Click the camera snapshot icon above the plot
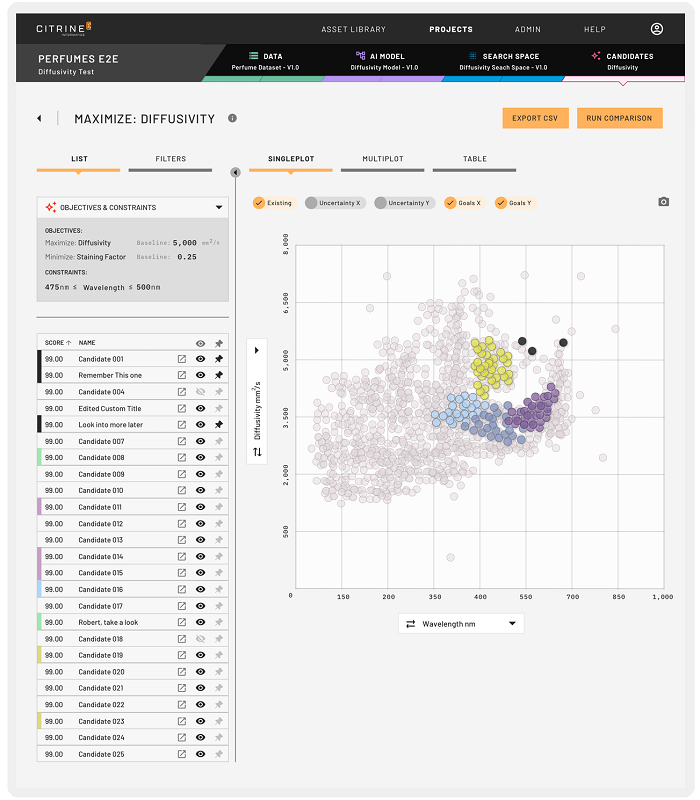Screen dimensions: 700x800 (663, 202)
